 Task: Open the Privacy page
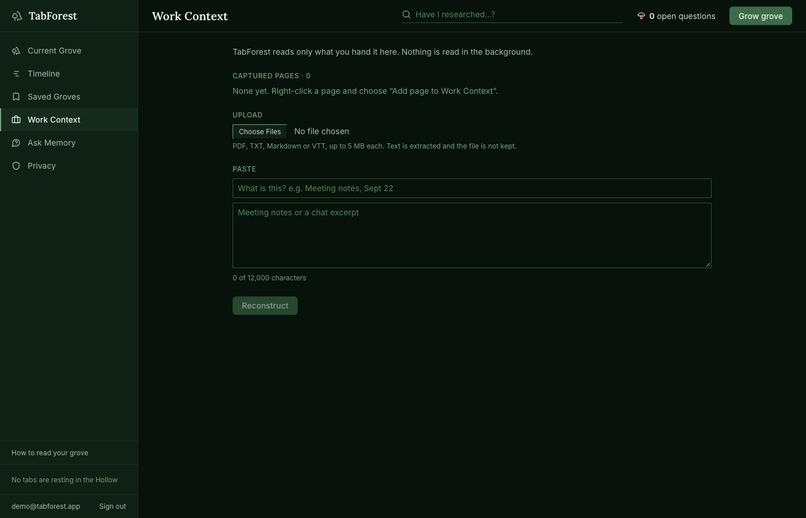click(x=69, y=166)
